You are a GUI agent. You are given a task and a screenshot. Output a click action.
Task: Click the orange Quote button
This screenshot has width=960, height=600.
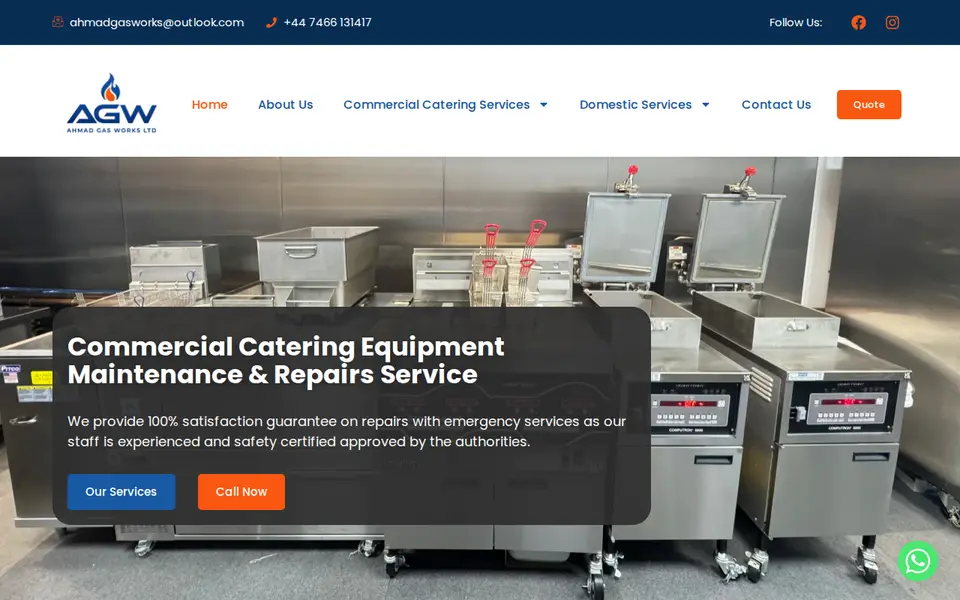pyautogui.click(x=869, y=105)
